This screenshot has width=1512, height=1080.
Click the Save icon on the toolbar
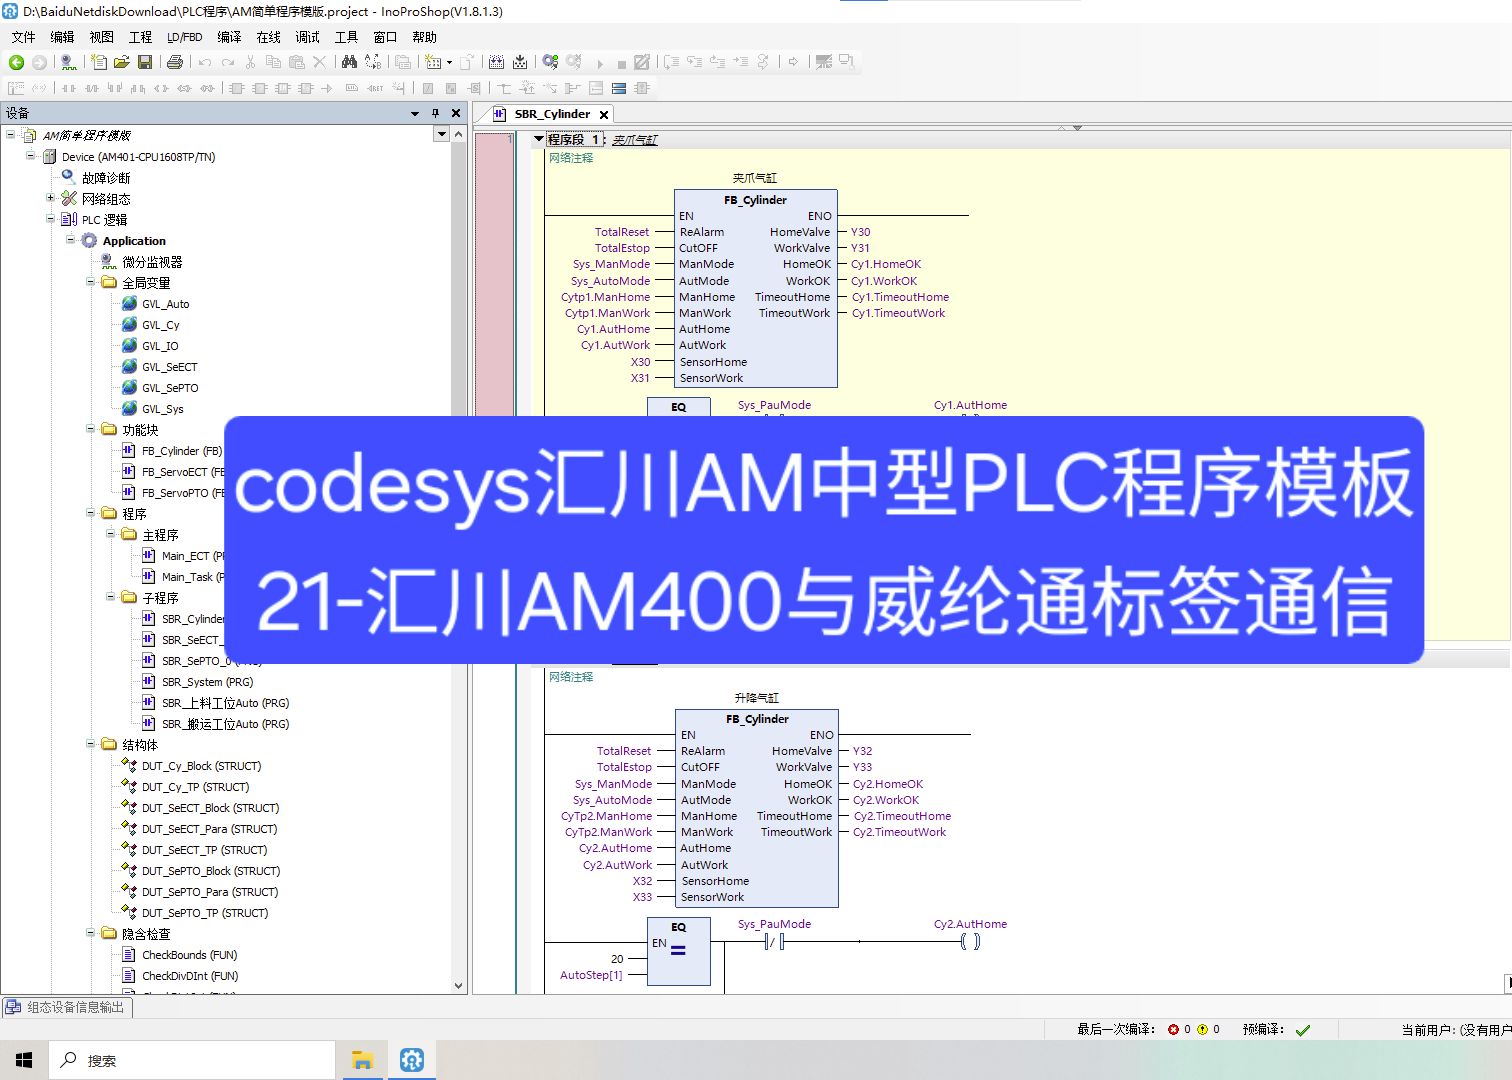tap(146, 62)
